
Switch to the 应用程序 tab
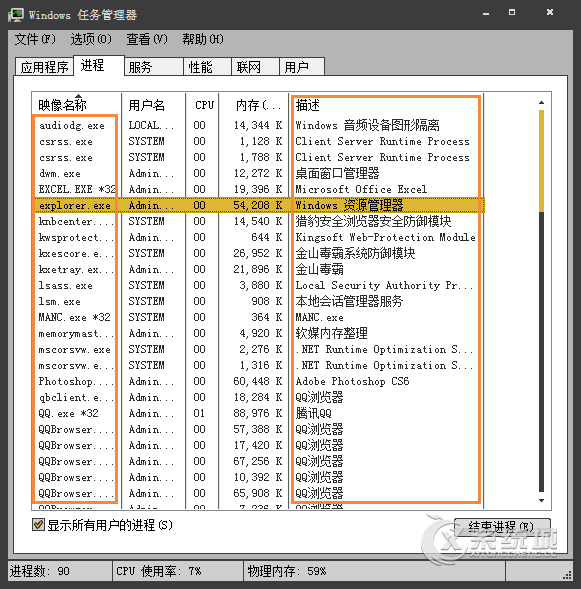click(44, 67)
